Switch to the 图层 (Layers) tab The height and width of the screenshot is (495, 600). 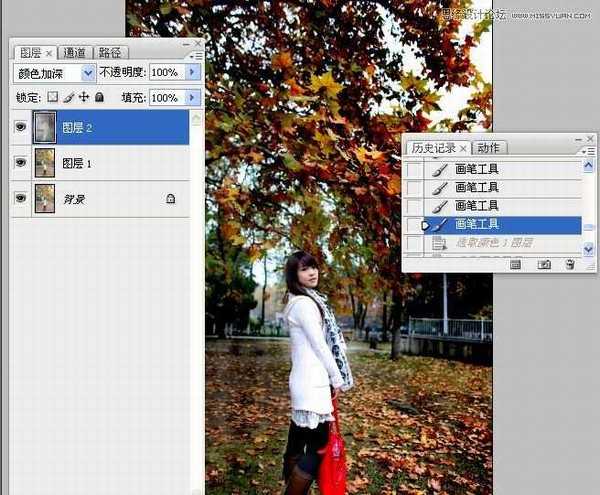31,53
